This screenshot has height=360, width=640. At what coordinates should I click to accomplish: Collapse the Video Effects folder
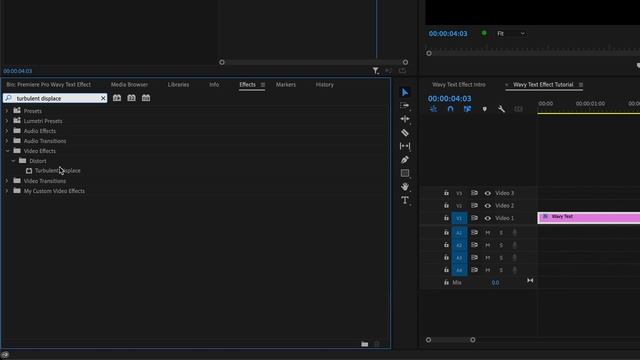coord(7,151)
